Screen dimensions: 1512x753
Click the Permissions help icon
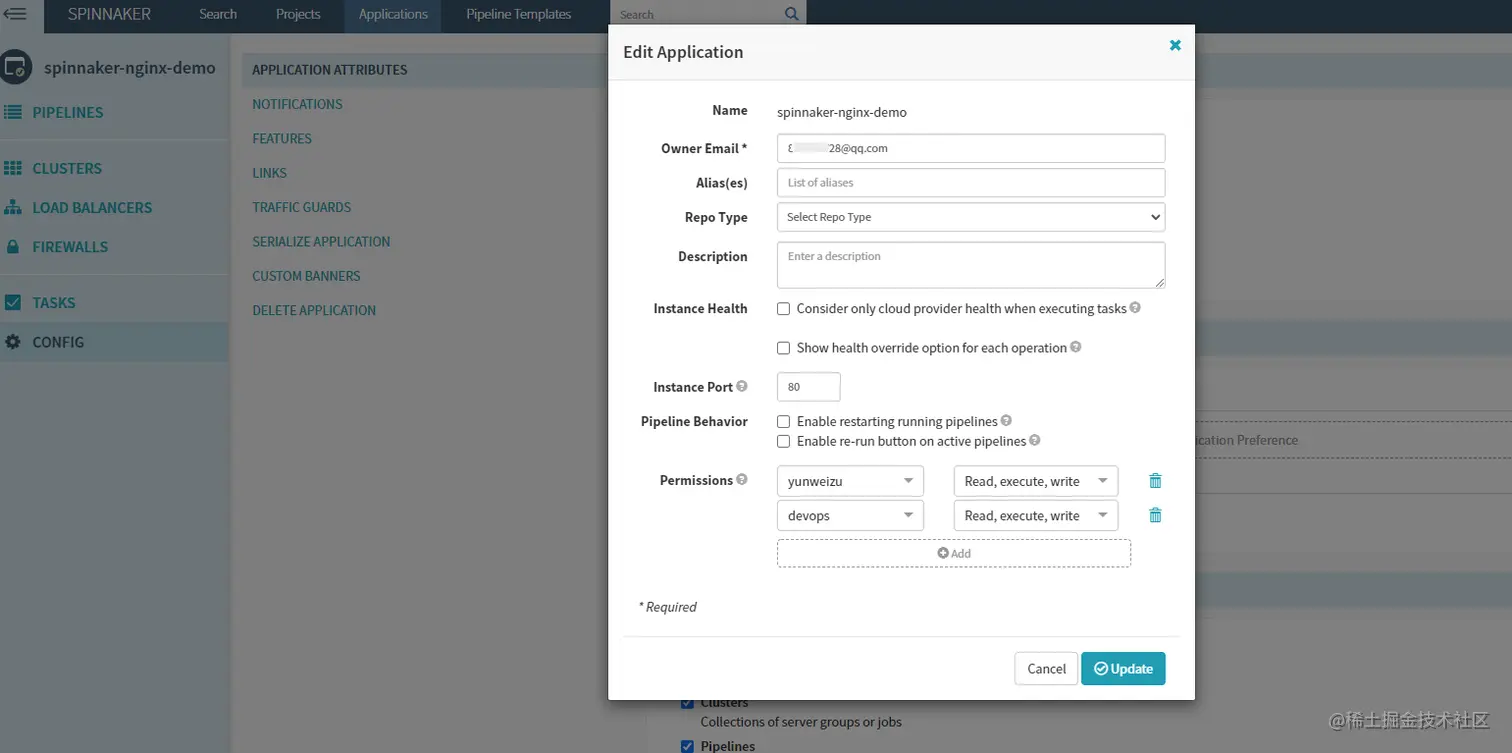coord(742,479)
